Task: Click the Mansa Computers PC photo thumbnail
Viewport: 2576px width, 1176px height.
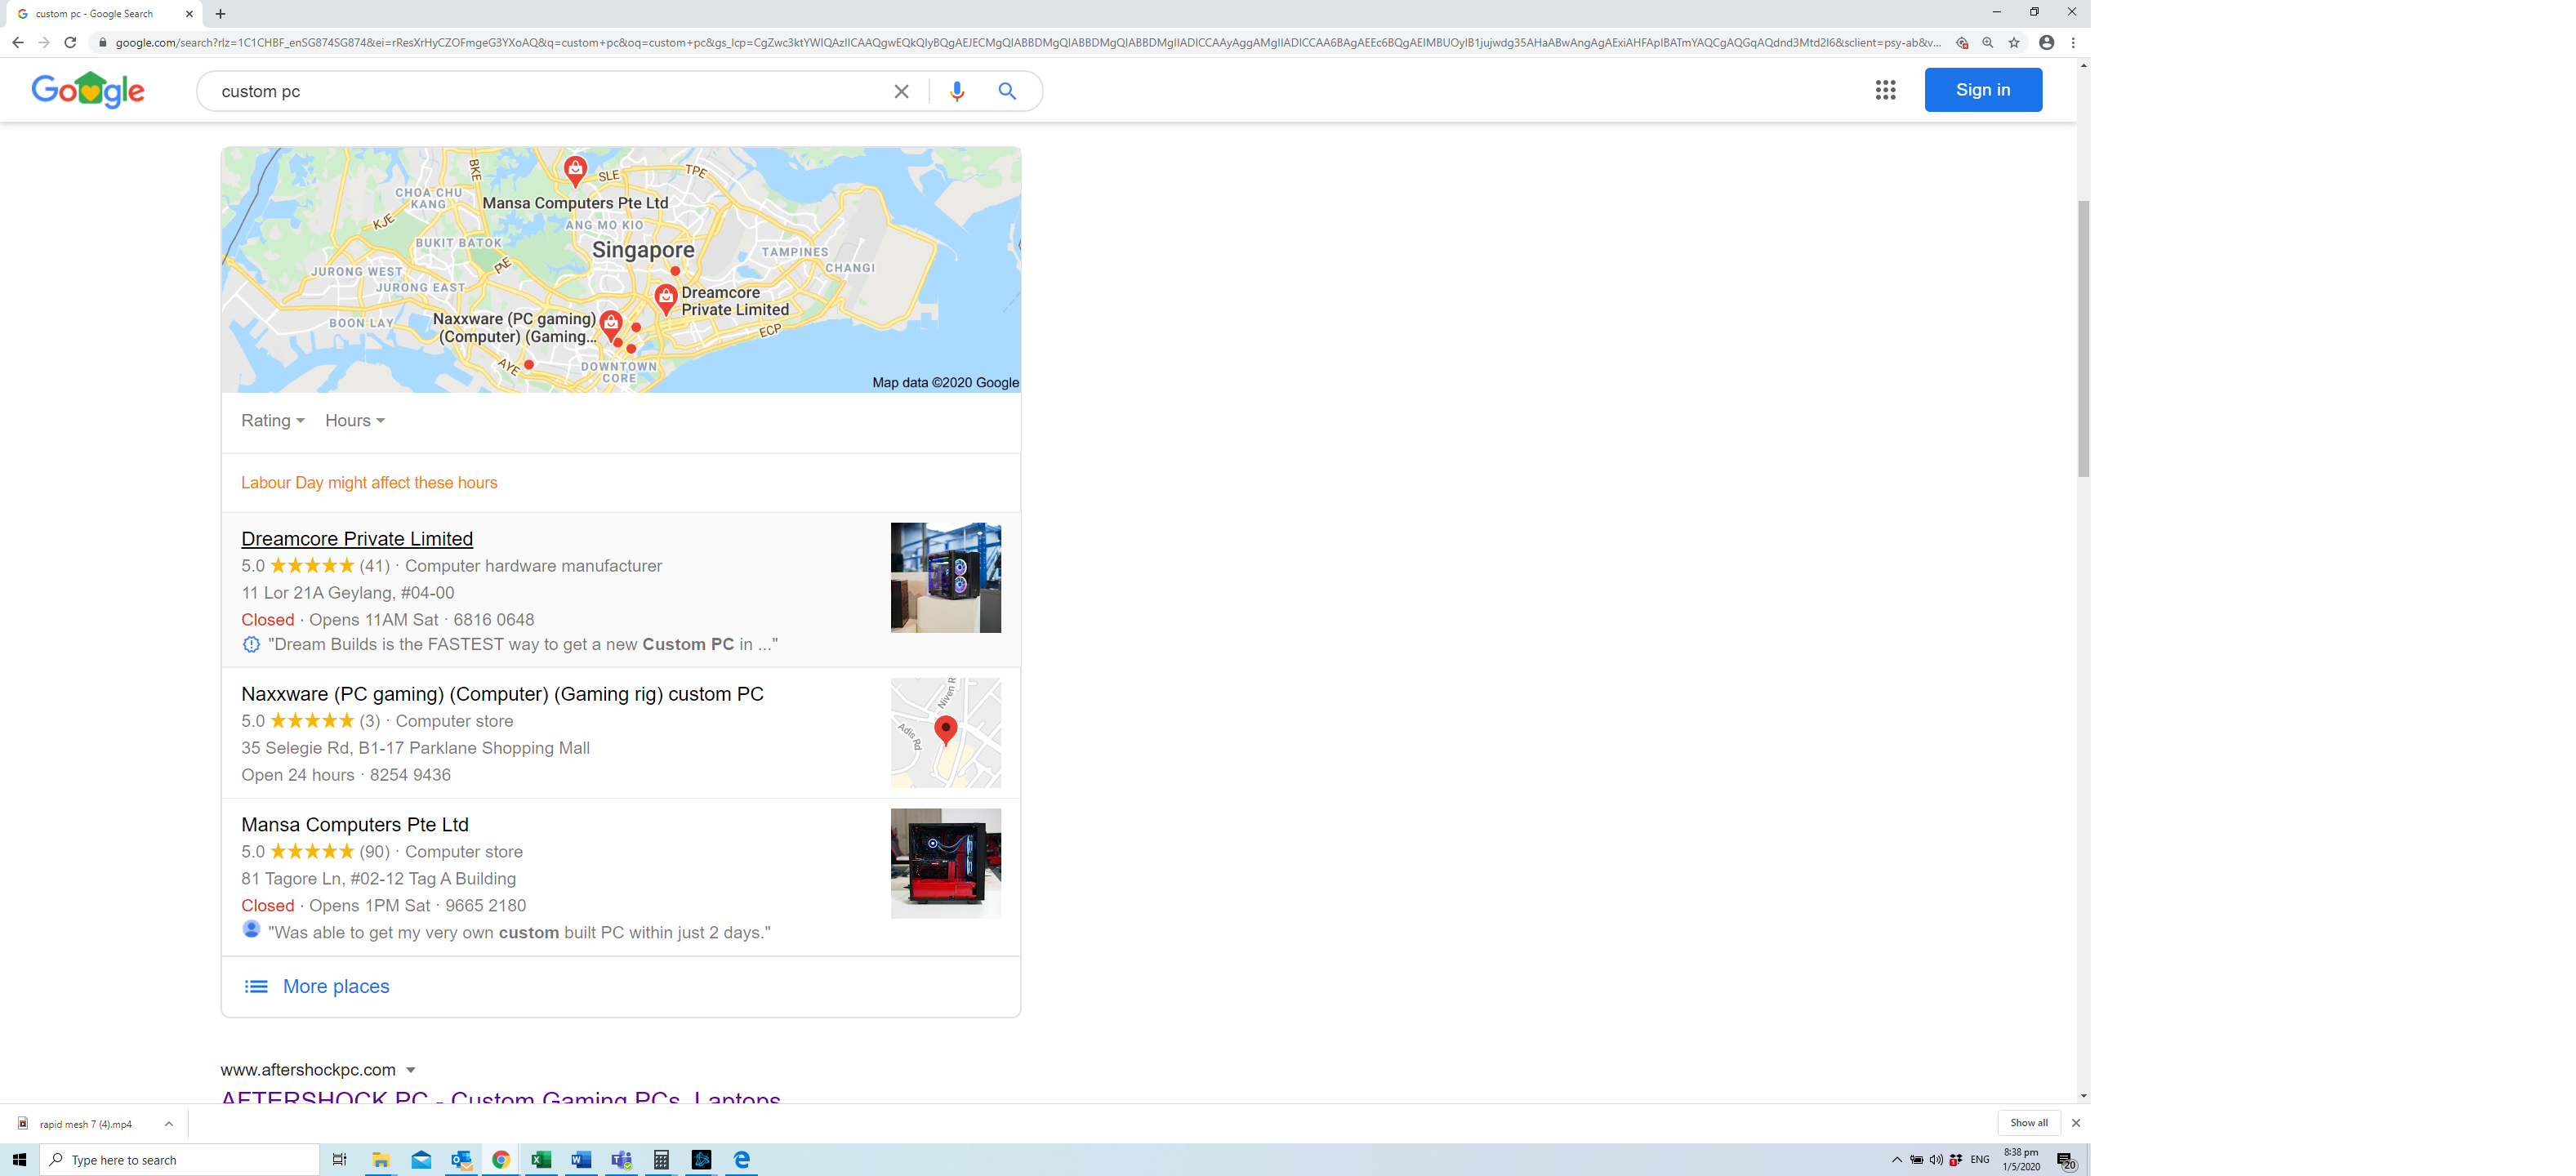Action: [x=945, y=863]
